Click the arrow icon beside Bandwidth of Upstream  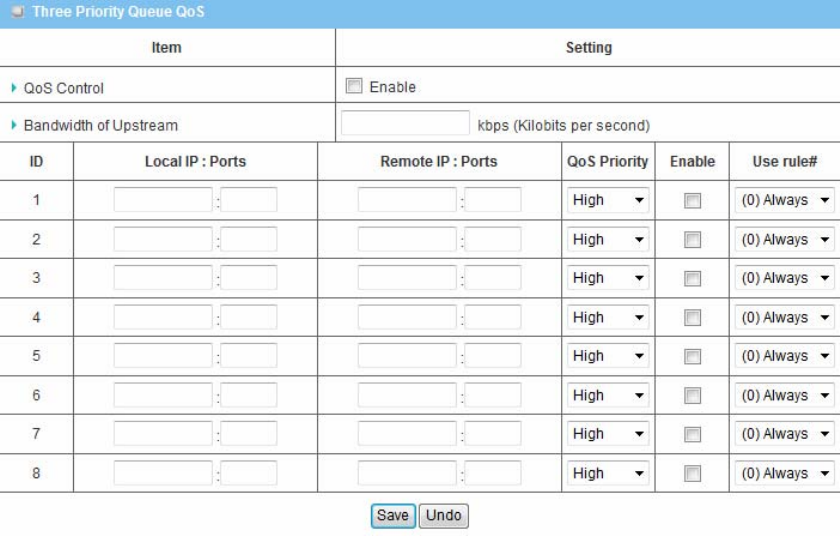coord(13,126)
